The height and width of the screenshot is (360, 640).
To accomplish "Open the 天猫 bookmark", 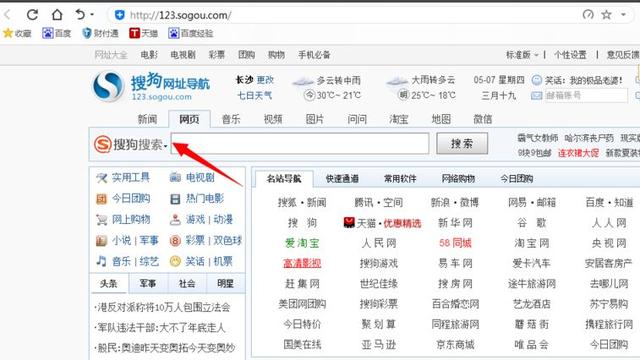I will [x=143, y=33].
